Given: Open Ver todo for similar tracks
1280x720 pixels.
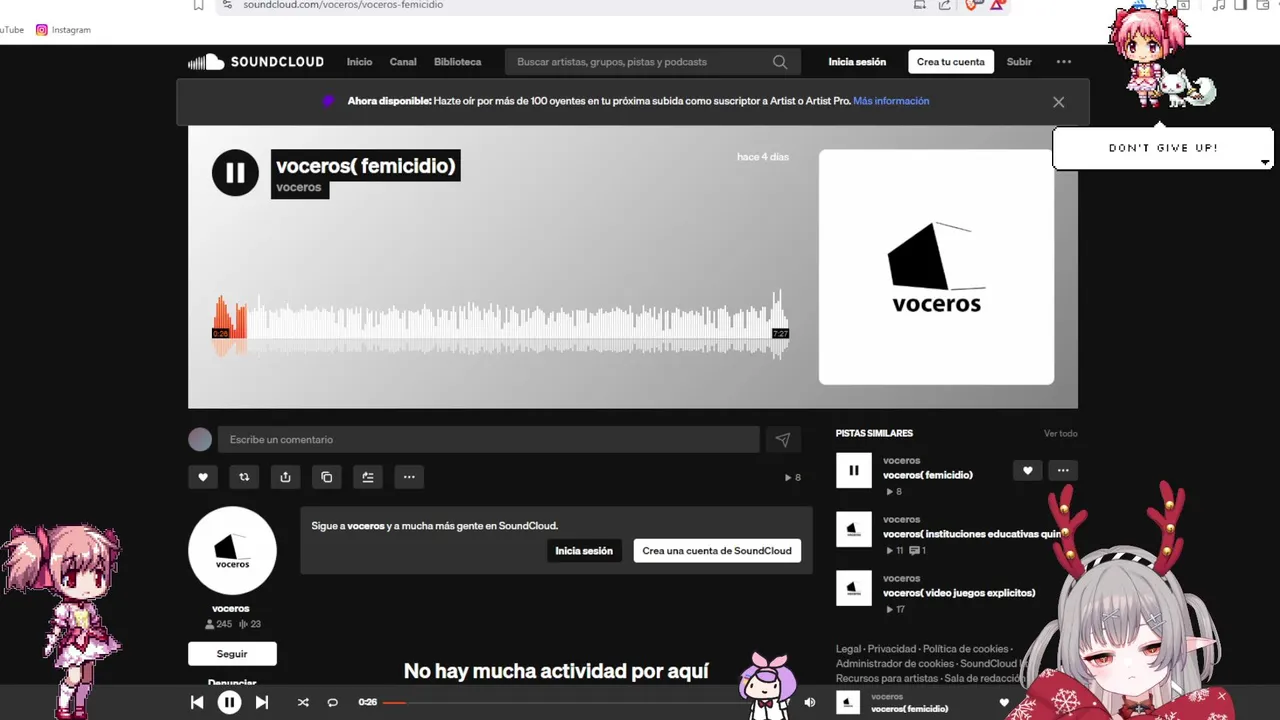Looking at the screenshot, I should 1061,434.
